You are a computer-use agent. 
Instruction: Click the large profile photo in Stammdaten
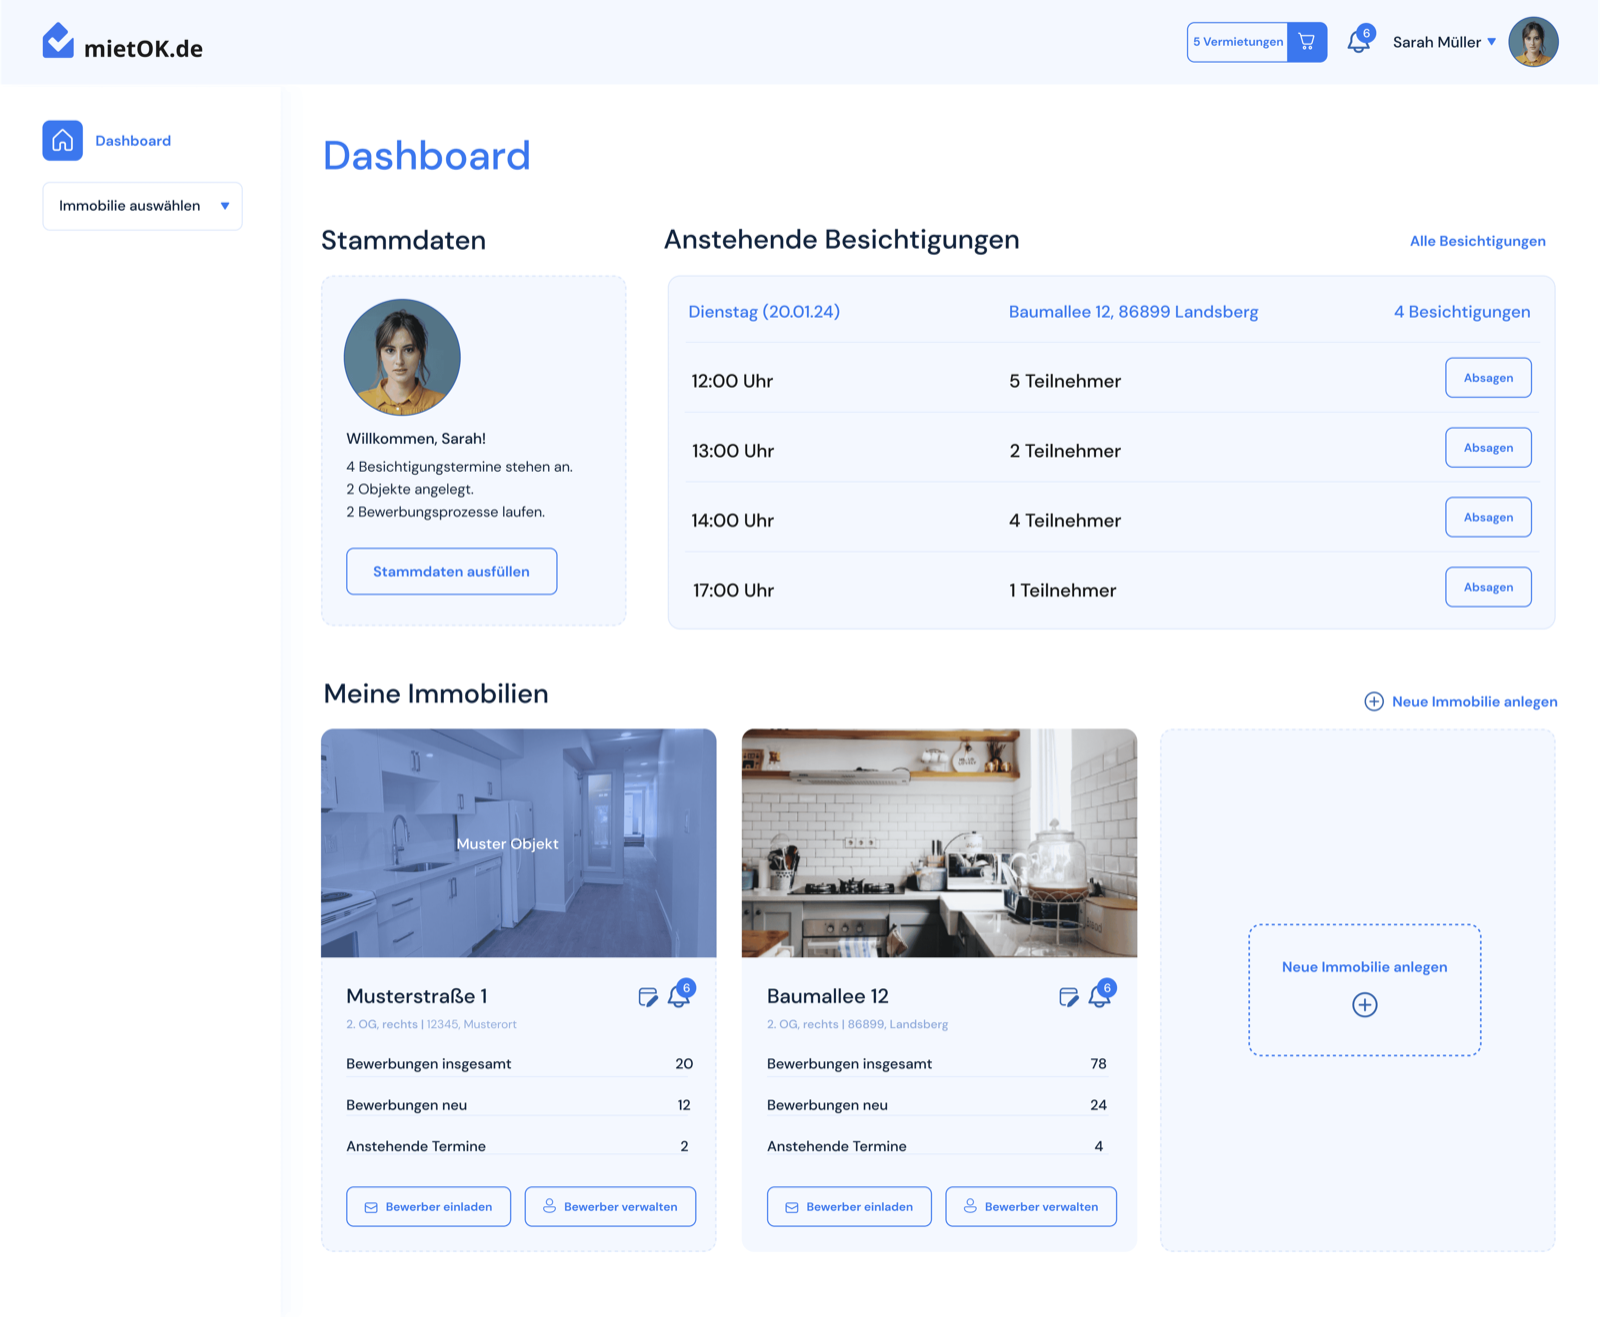tap(402, 357)
